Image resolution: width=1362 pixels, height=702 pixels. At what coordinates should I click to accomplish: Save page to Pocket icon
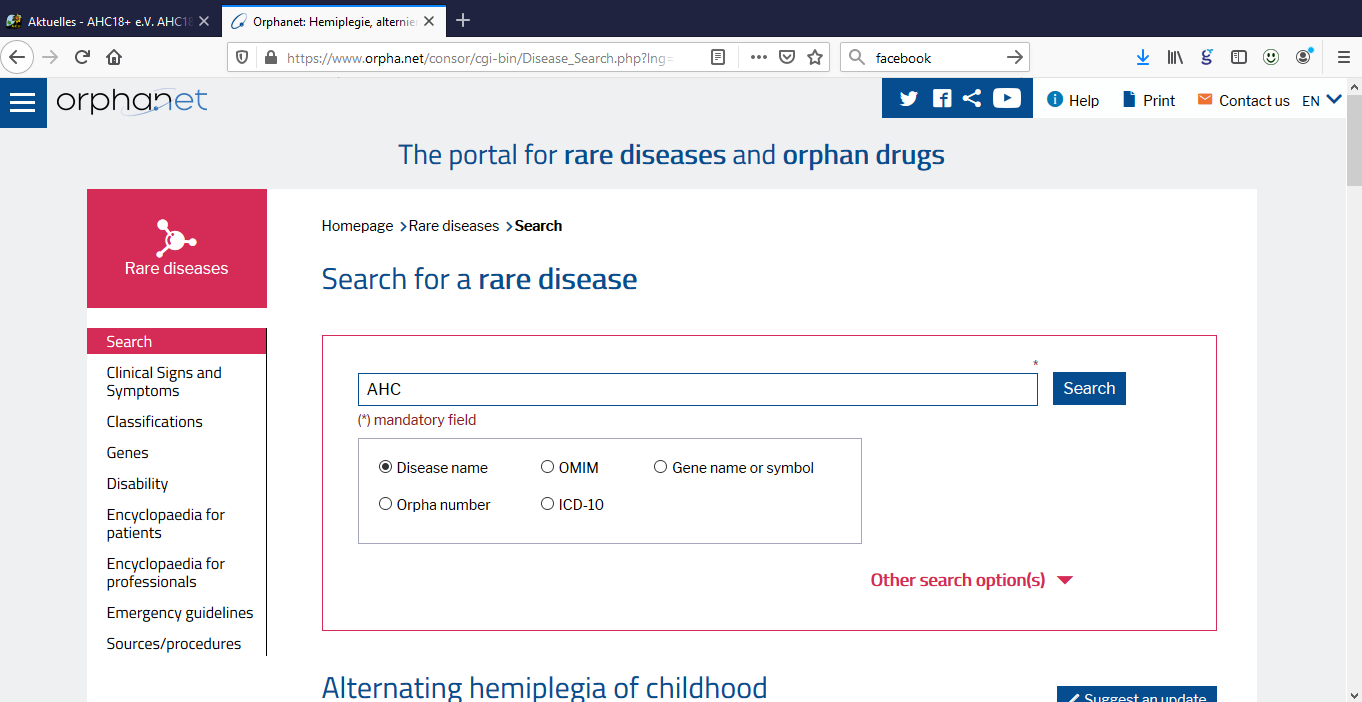click(787, 58)
